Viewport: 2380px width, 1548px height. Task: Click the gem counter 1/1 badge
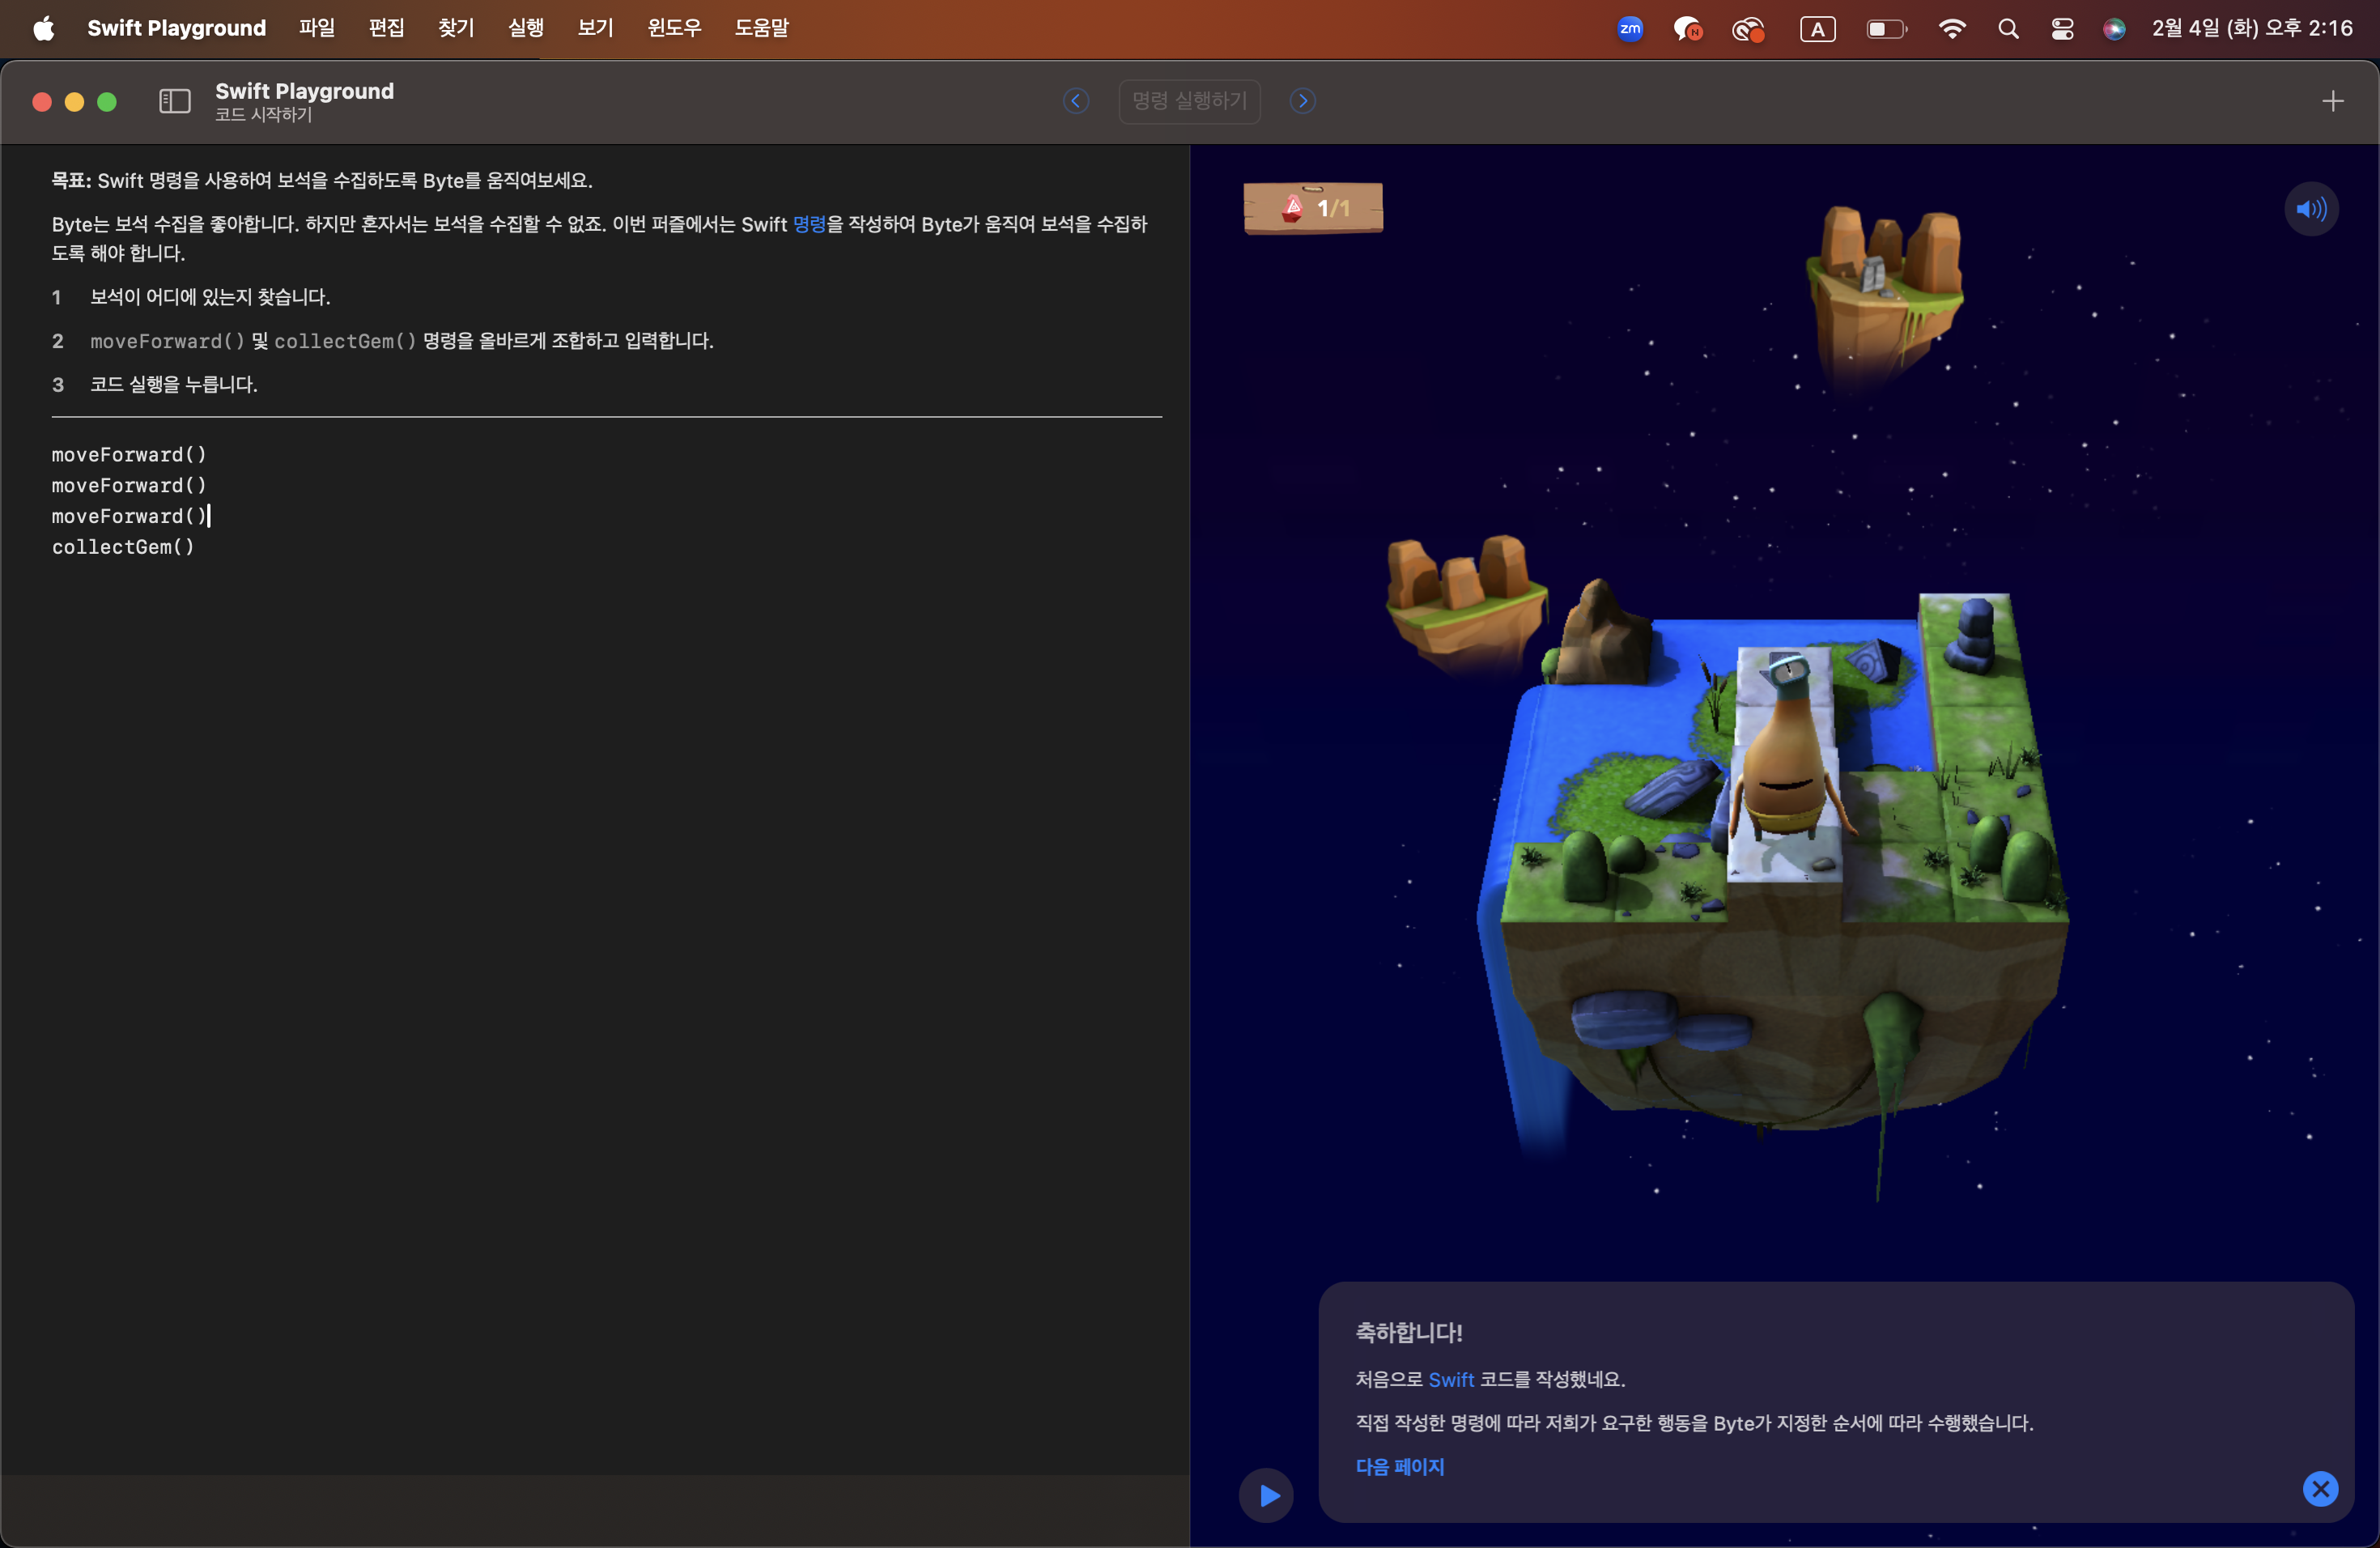pos(1313,208)
